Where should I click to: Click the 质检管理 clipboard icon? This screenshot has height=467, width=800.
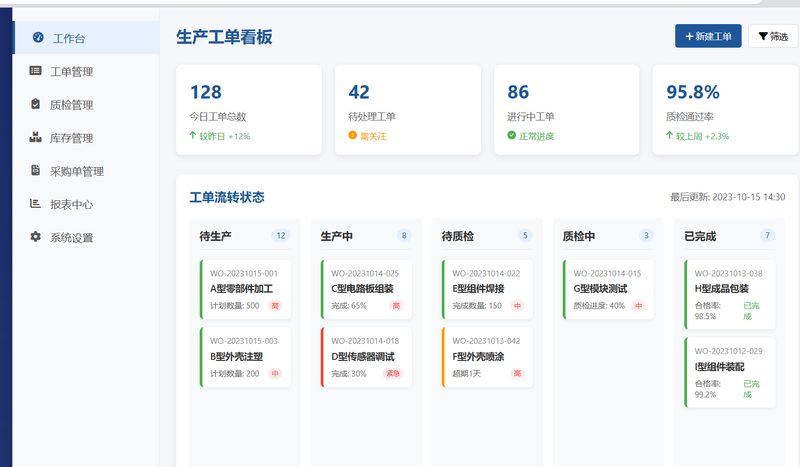click(36, 104)
